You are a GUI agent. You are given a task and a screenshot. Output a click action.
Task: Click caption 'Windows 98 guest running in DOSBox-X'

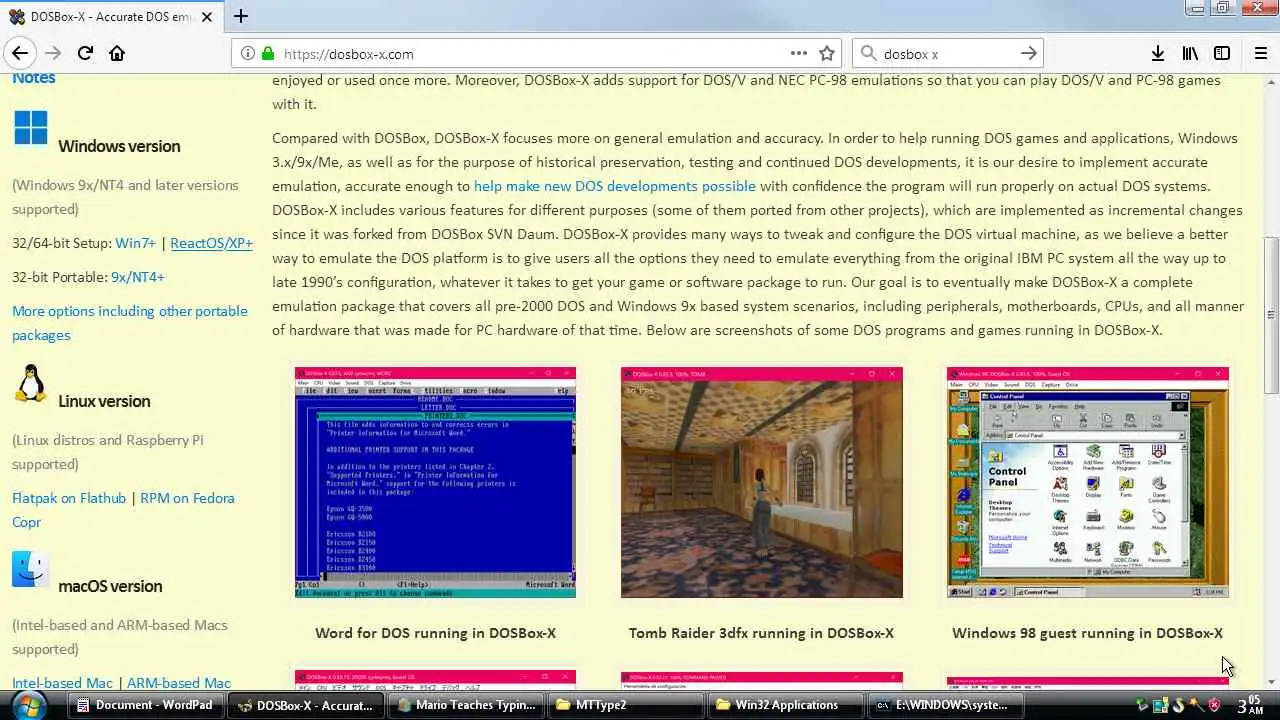1087,633
